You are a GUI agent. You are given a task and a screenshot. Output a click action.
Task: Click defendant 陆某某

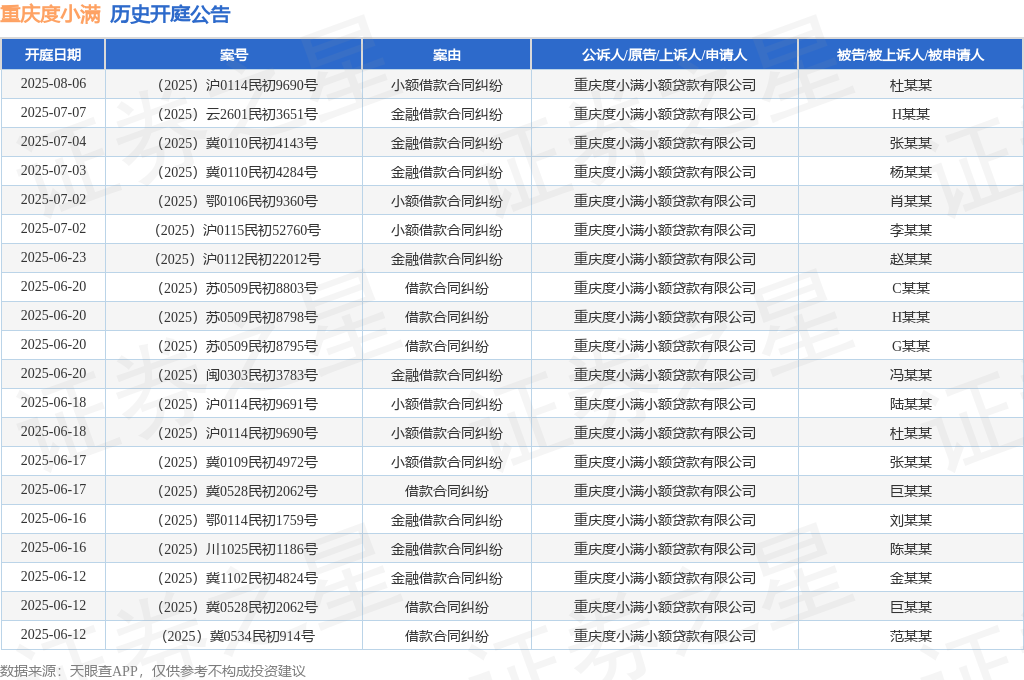910,404
